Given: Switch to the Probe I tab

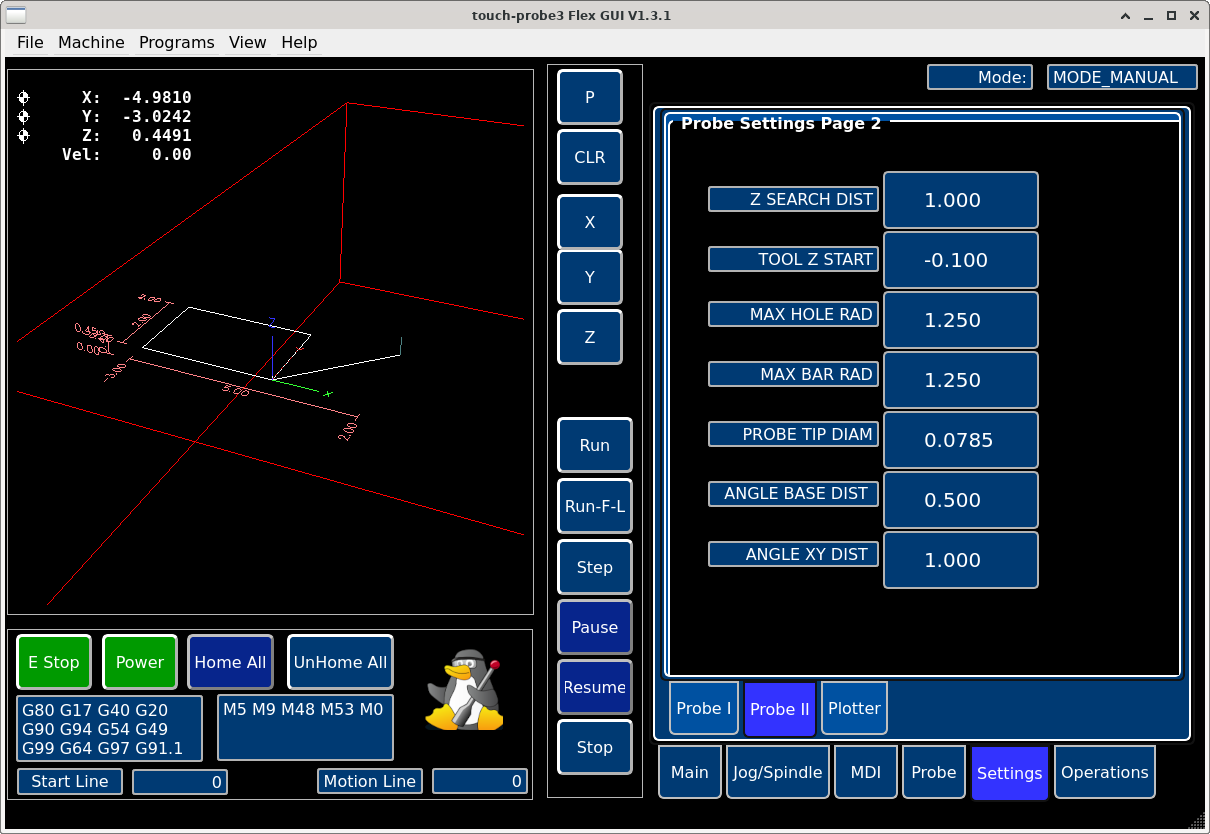Looking at the screenshot, I should tap(704, 708).
